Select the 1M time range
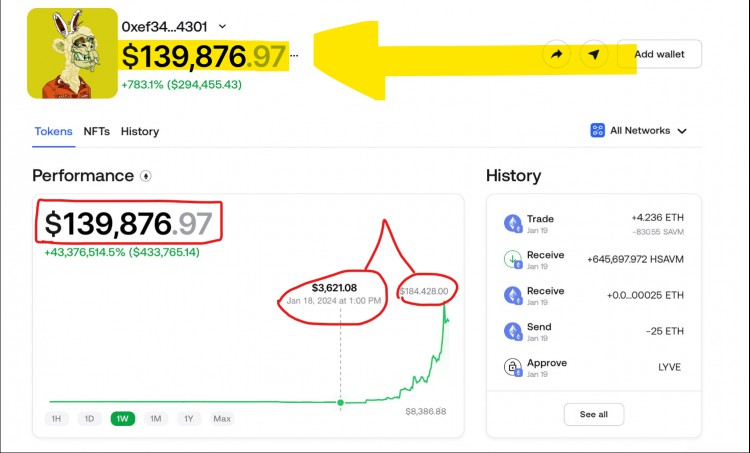The height and width of the screenshot is (453, 750). (155, 418)
